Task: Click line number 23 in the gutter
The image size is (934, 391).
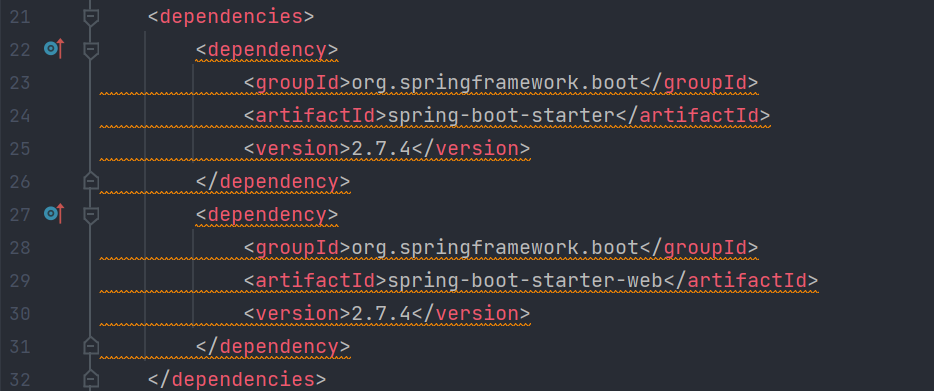Action: coord(20,82)
